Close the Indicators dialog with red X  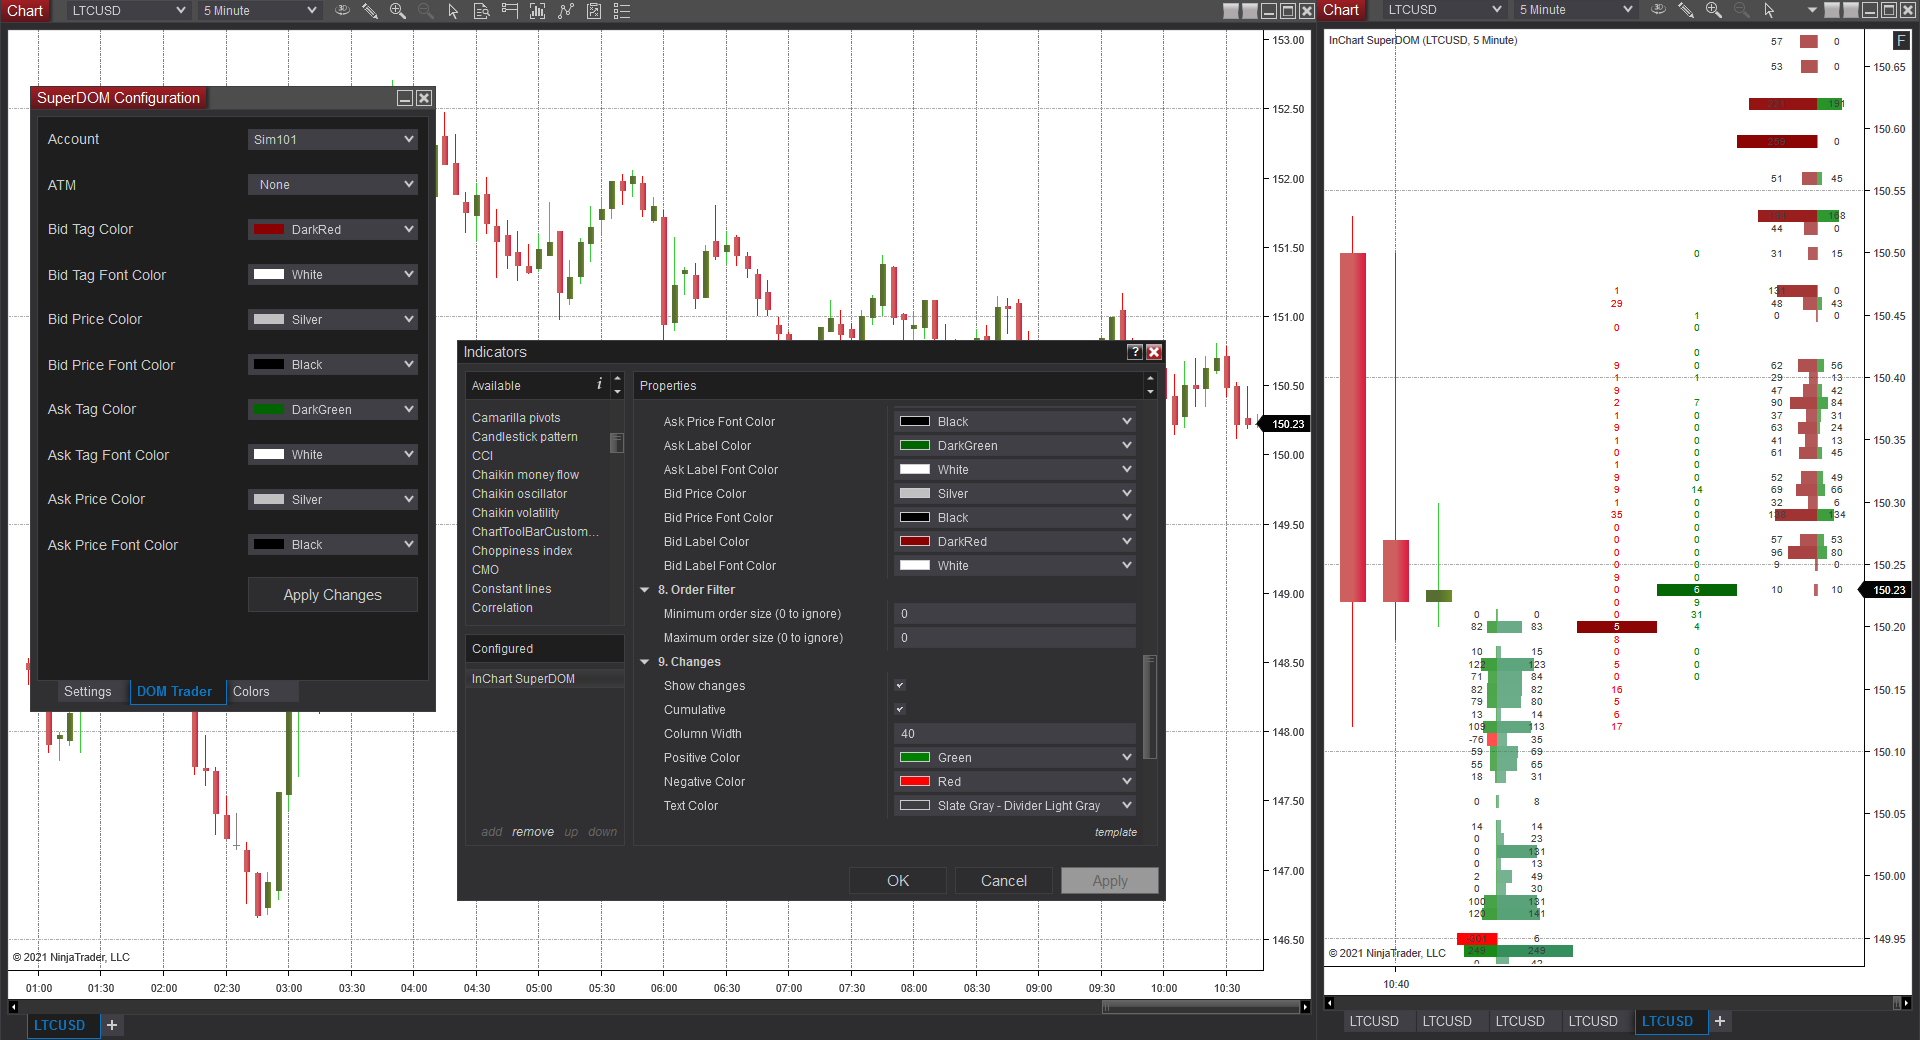1154,352
